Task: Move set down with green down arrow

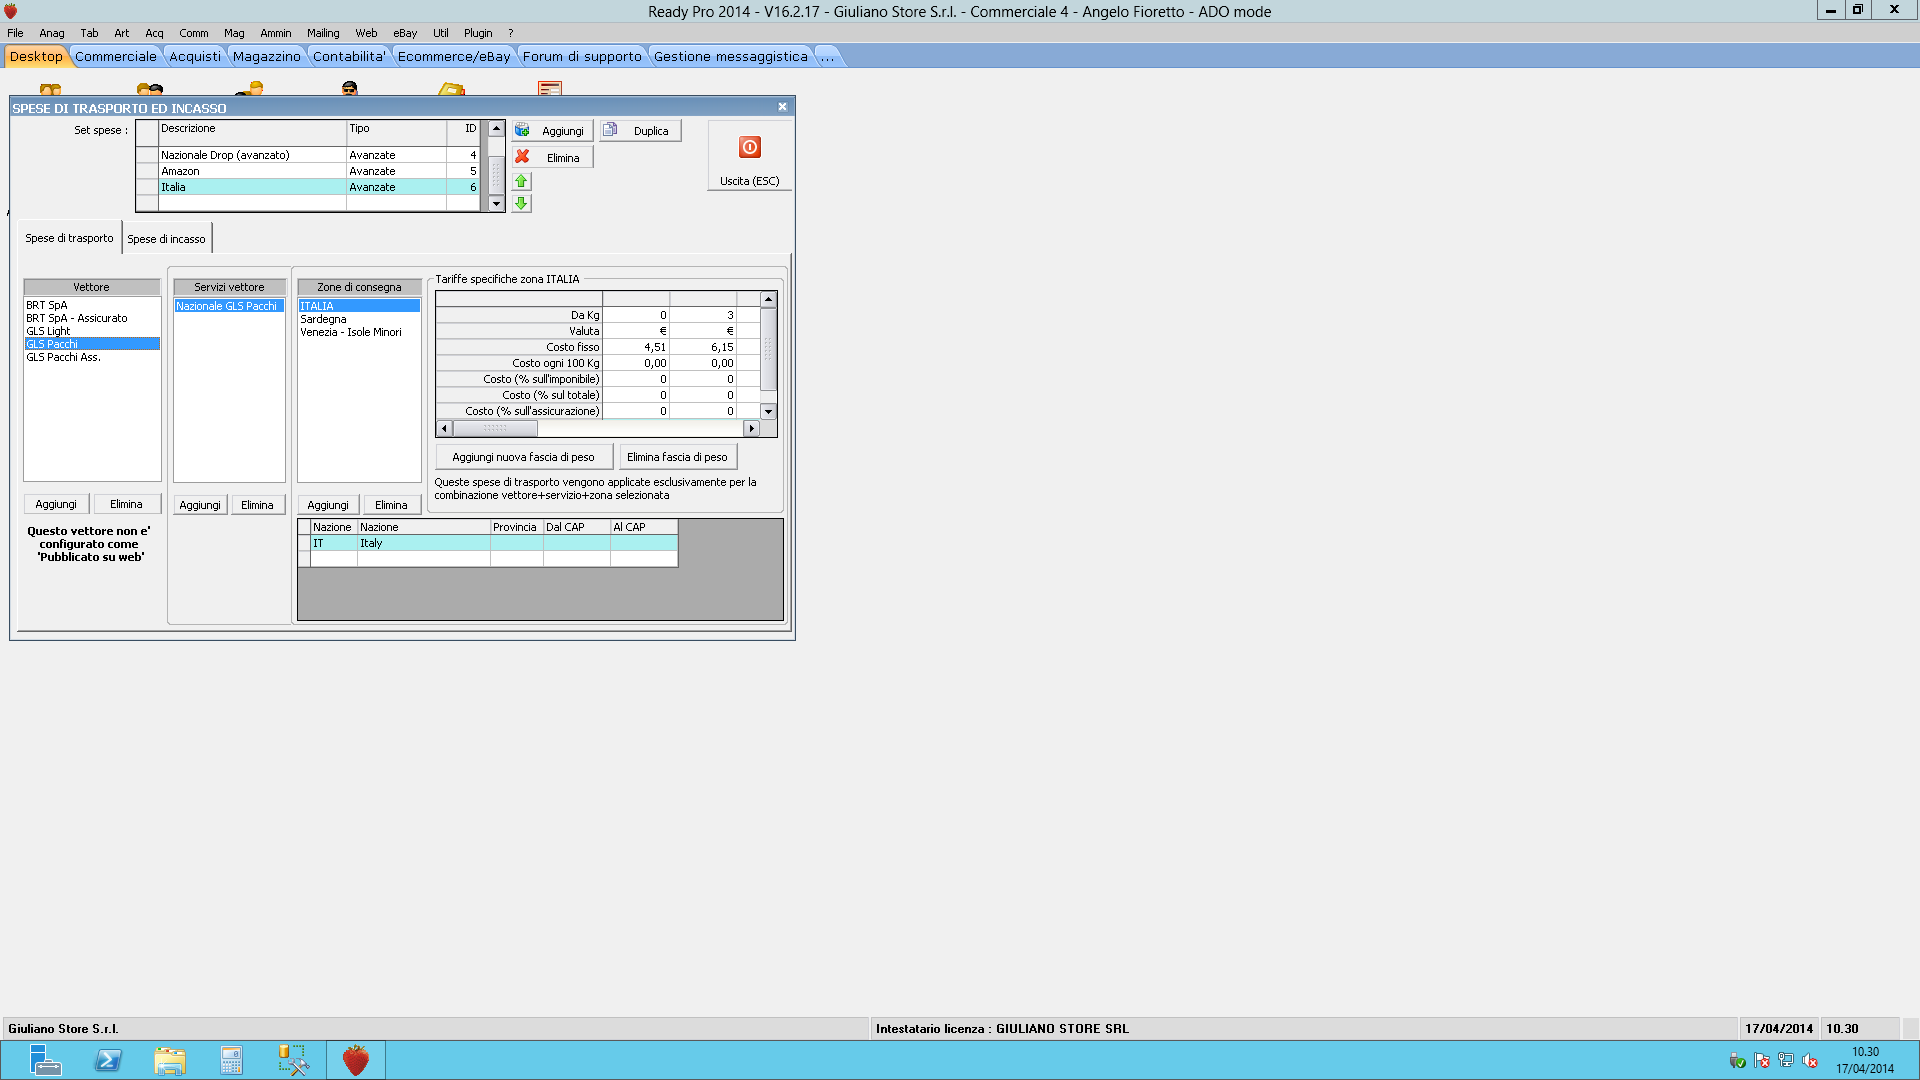Action: coord(521,203)
